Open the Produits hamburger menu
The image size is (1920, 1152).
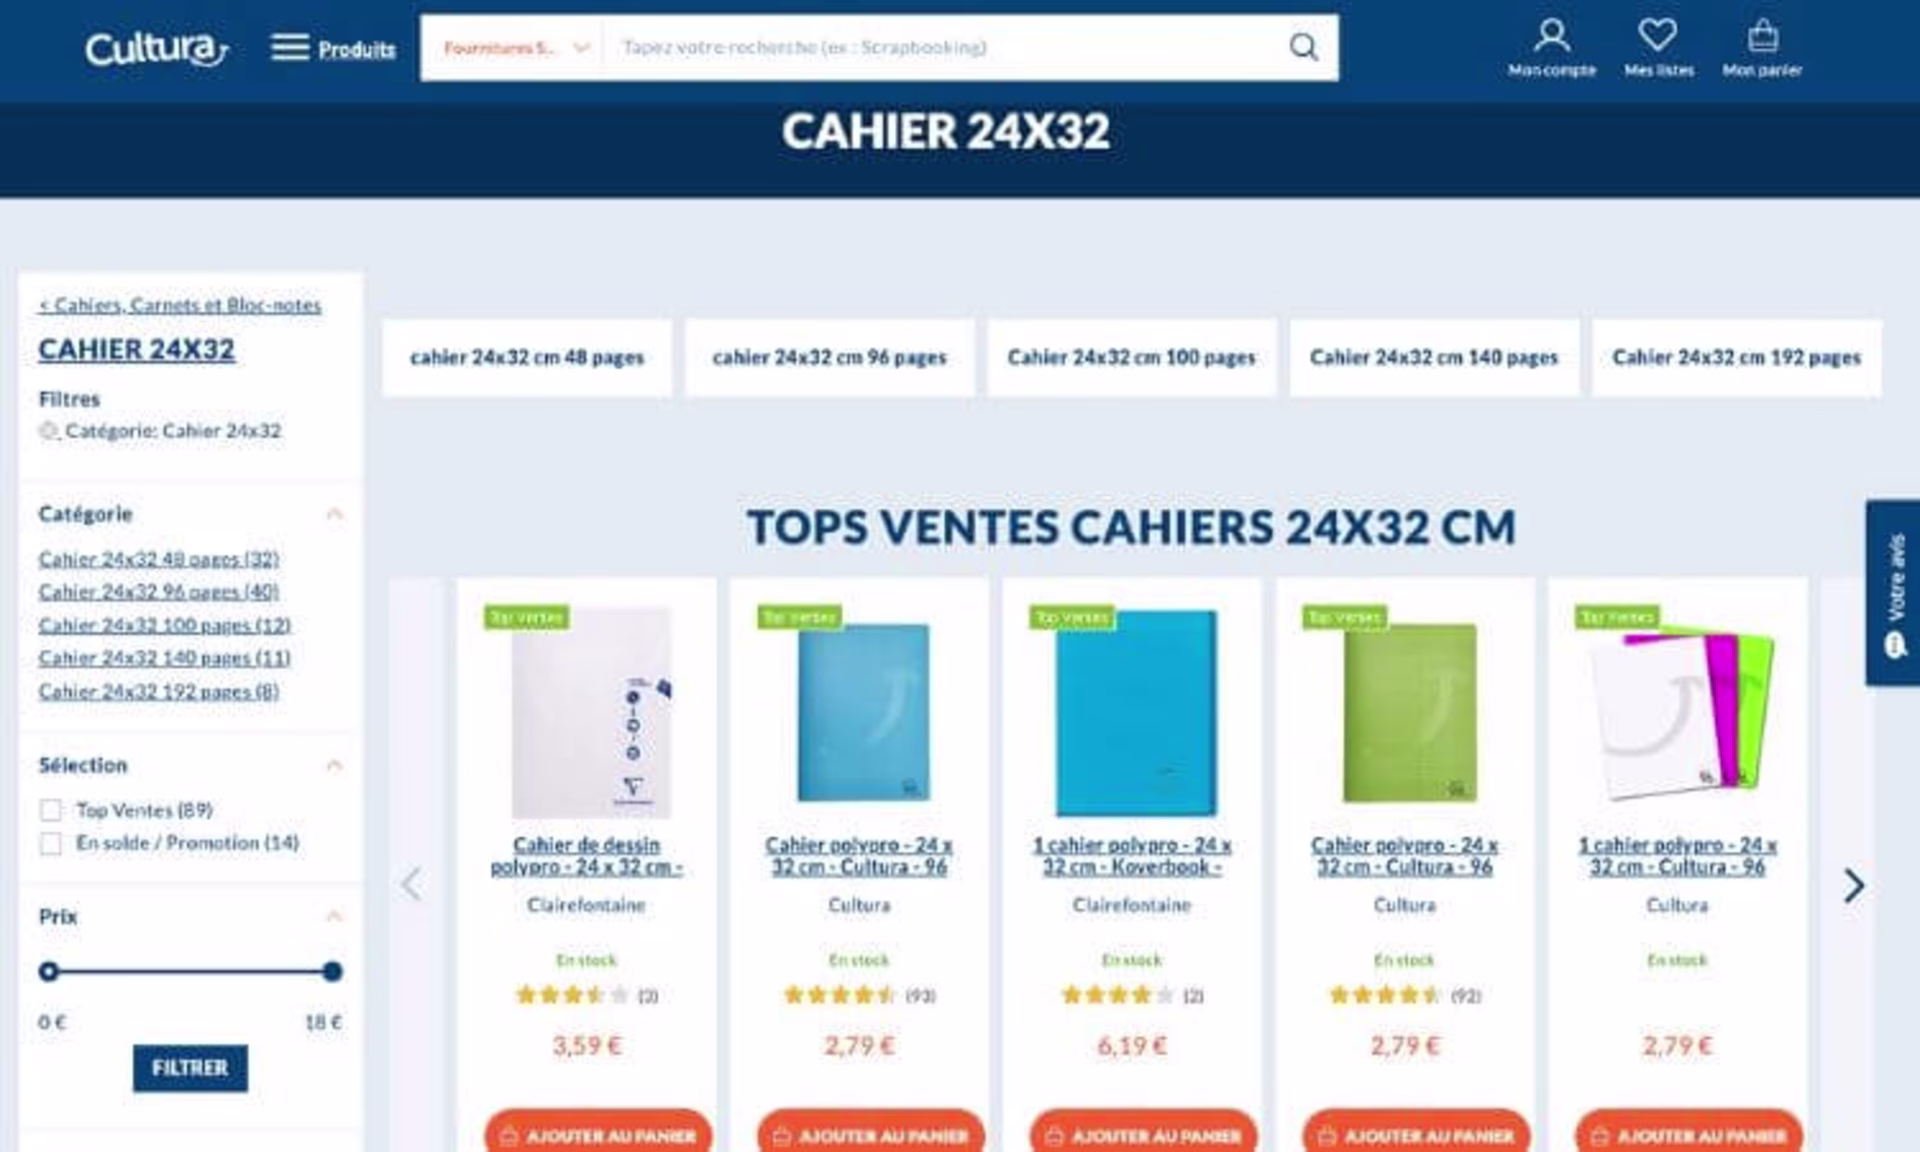(333, 47)
